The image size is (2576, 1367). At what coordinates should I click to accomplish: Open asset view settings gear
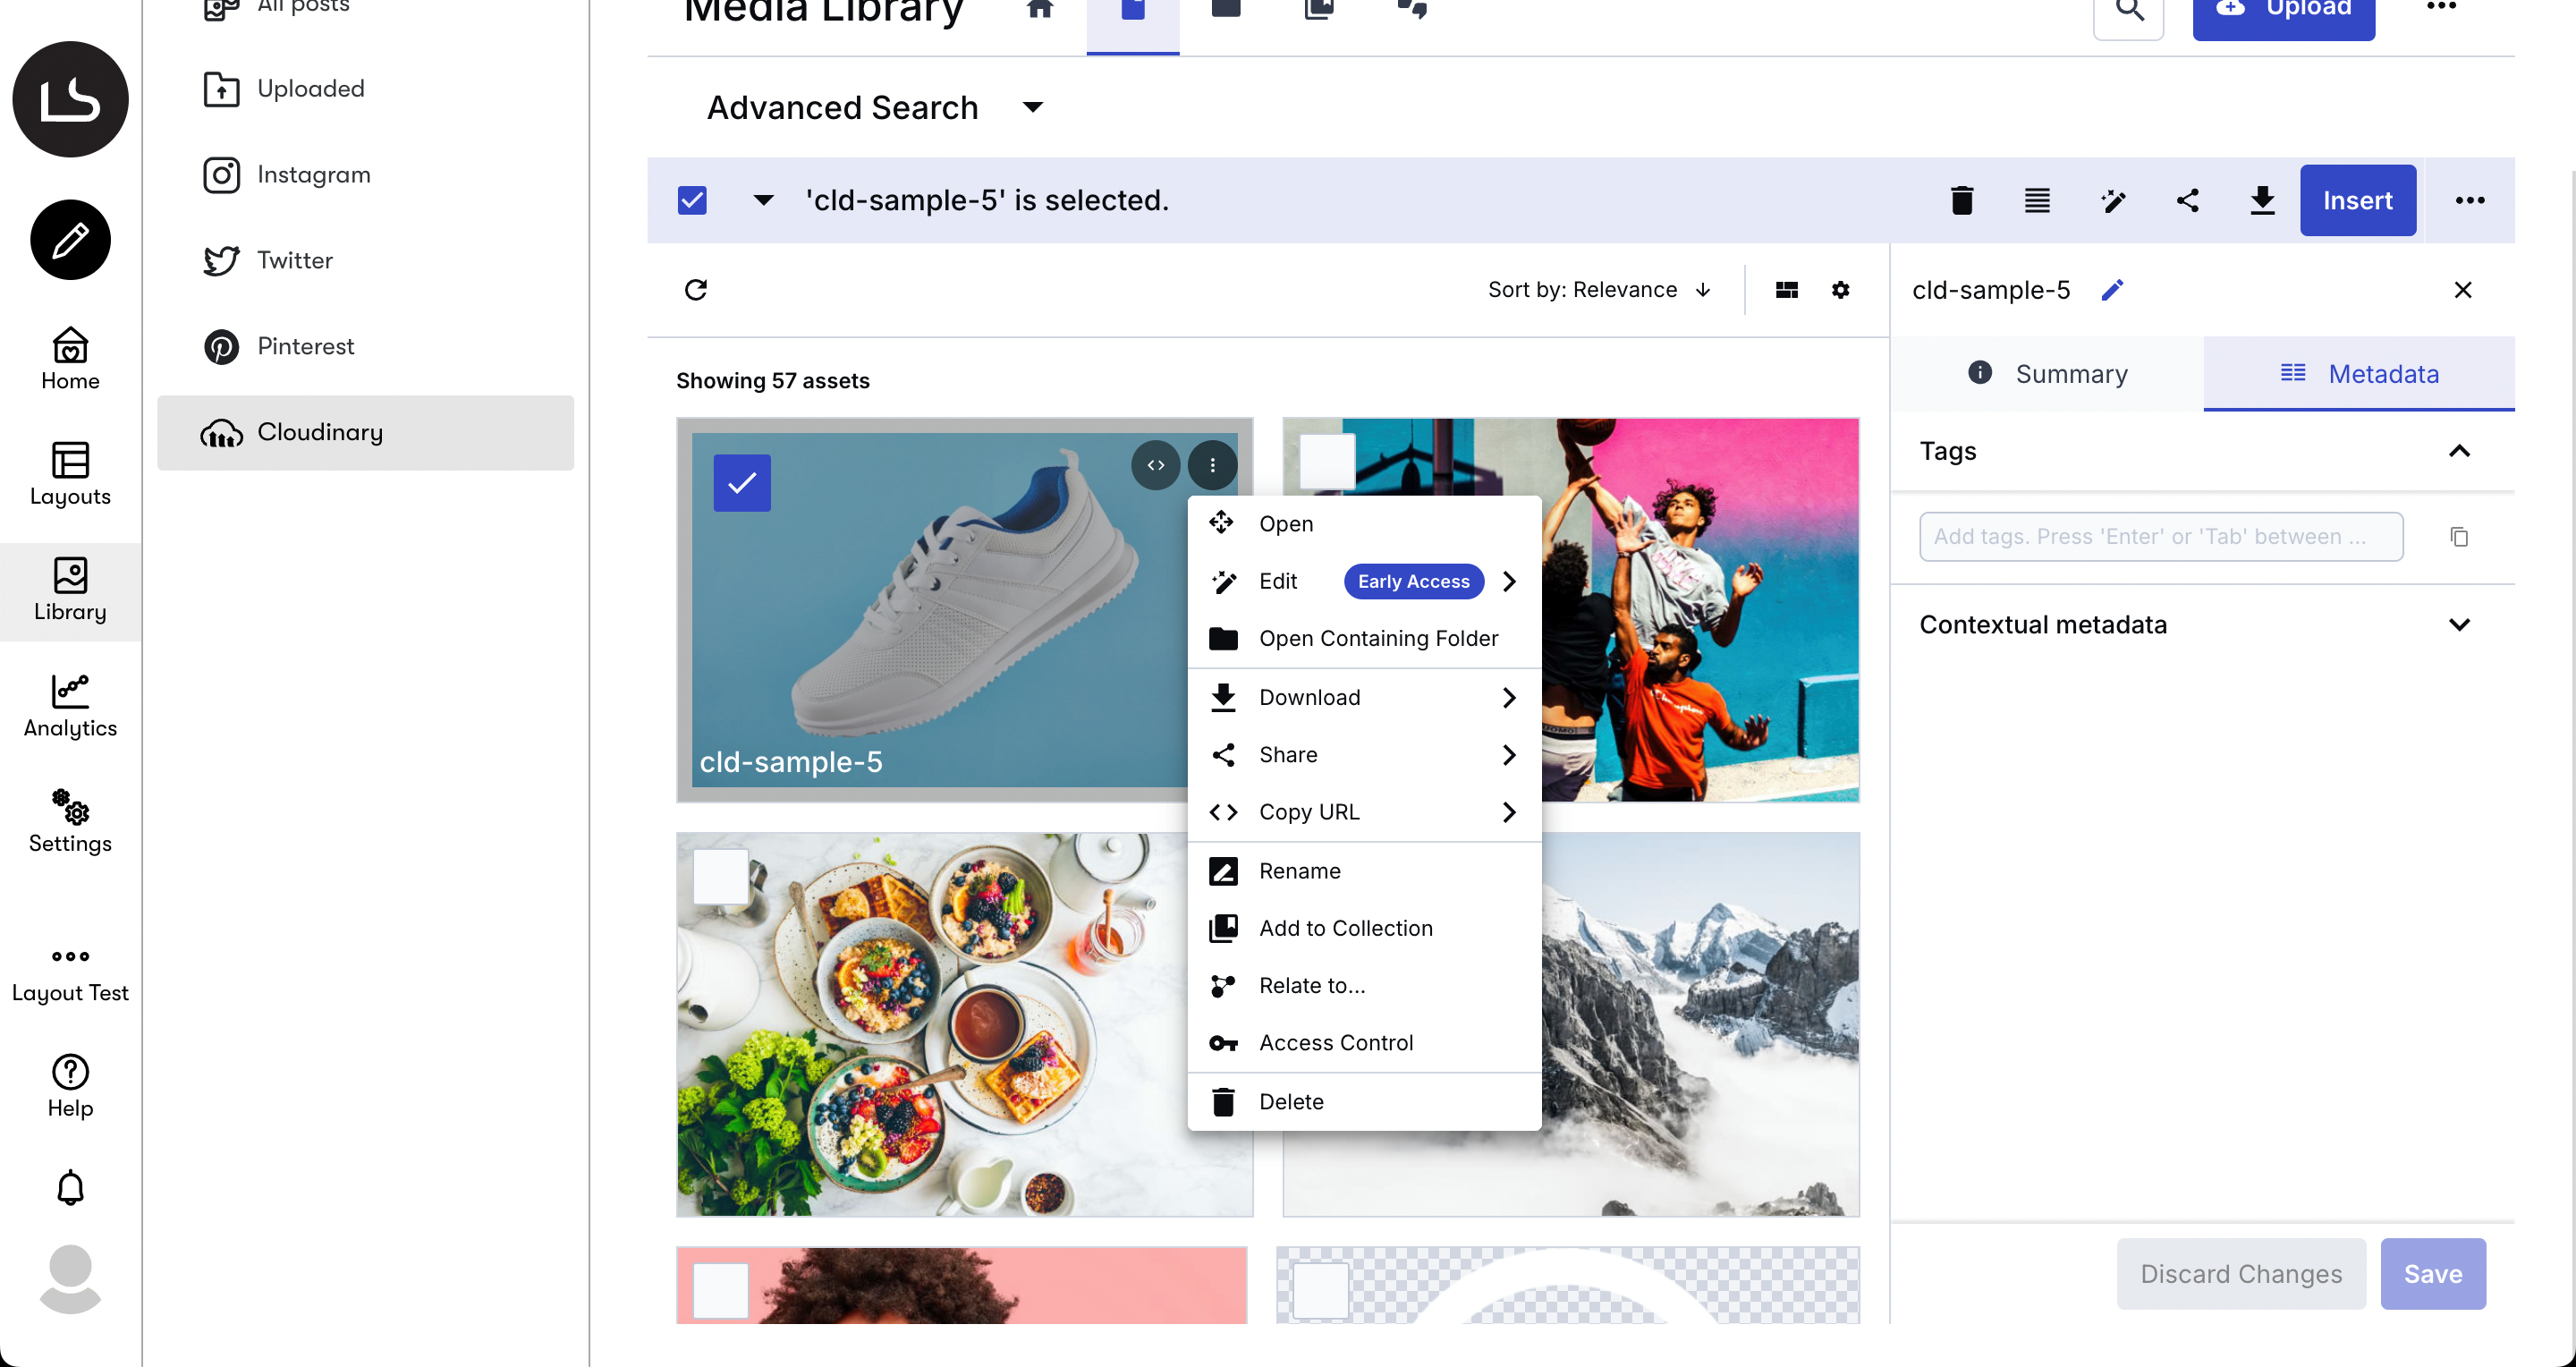[1841, 290]
